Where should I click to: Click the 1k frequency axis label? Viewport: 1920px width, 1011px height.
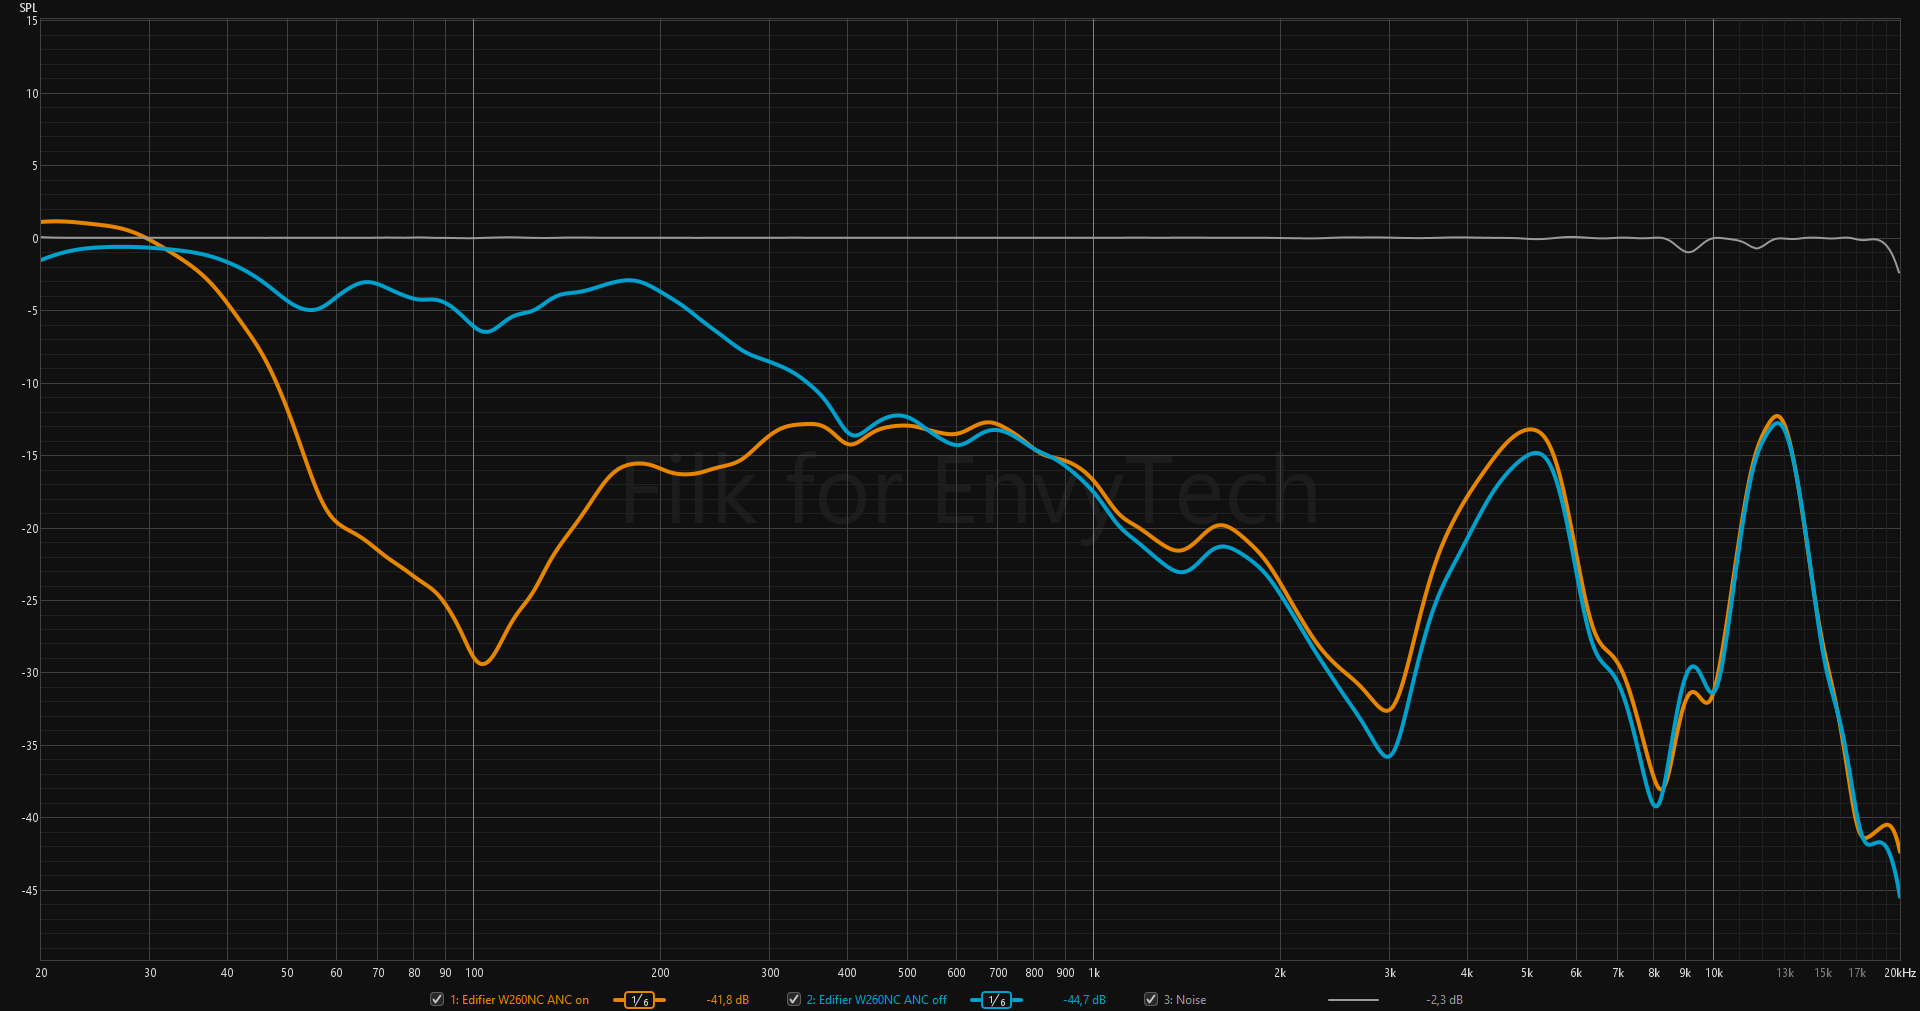[x=1094, y=973]
